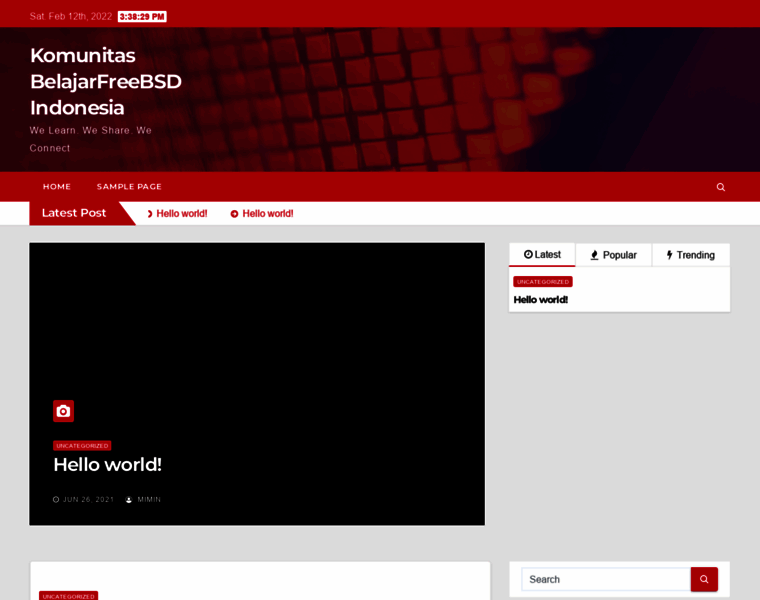Viewport: 760px width, 600px height.
Task: Open second Hello world! ticker link
Action: coord(268,214)
